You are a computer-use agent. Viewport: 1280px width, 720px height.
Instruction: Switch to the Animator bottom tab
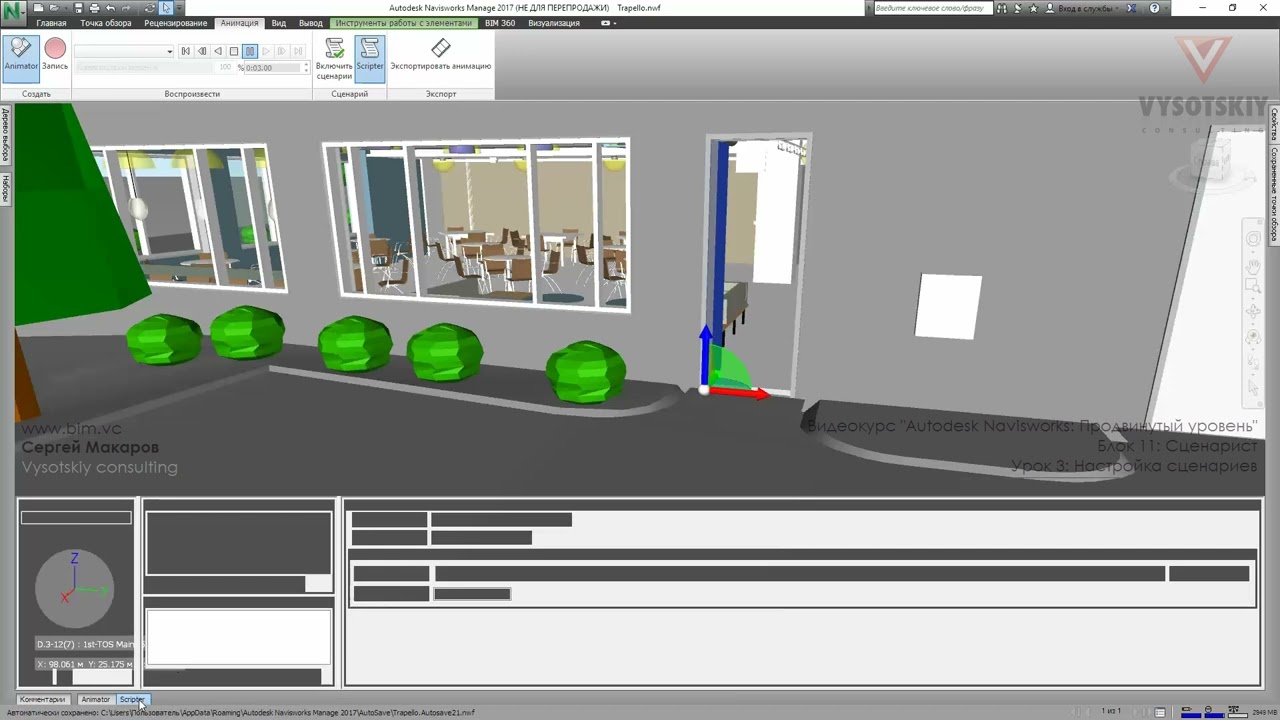click(95, 700)
